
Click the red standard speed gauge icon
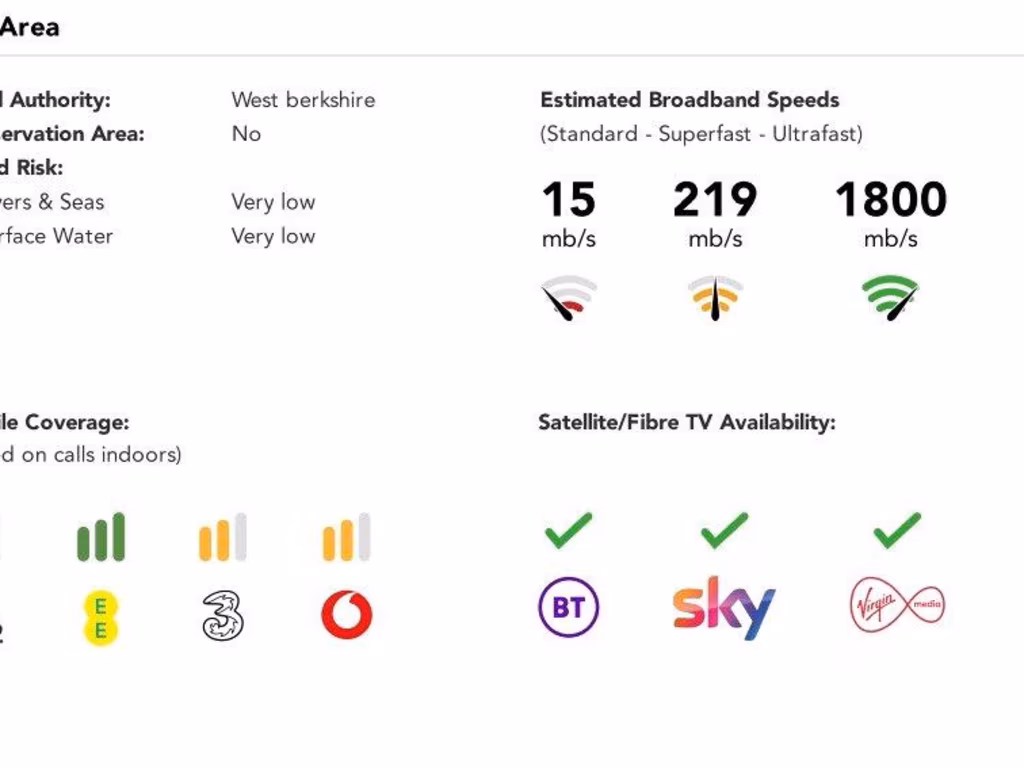pyautogui.click(x=569, y=298)
